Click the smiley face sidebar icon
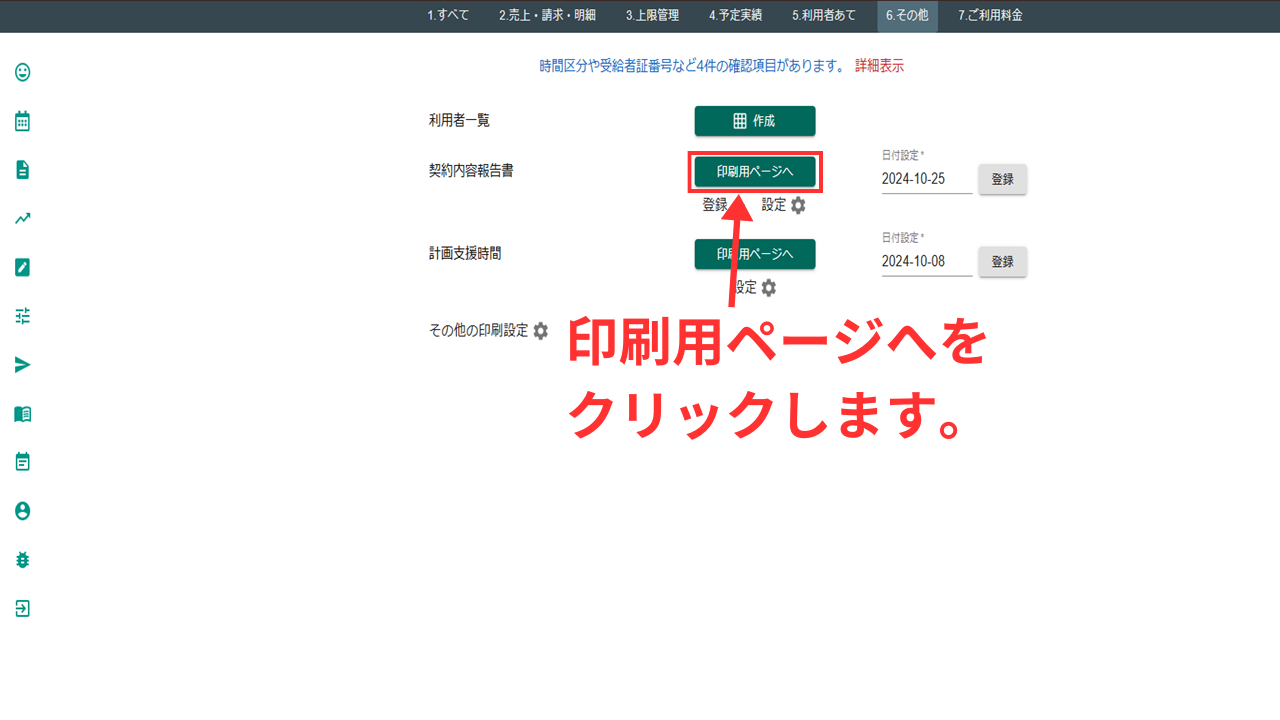 click(x=22, y=72)
